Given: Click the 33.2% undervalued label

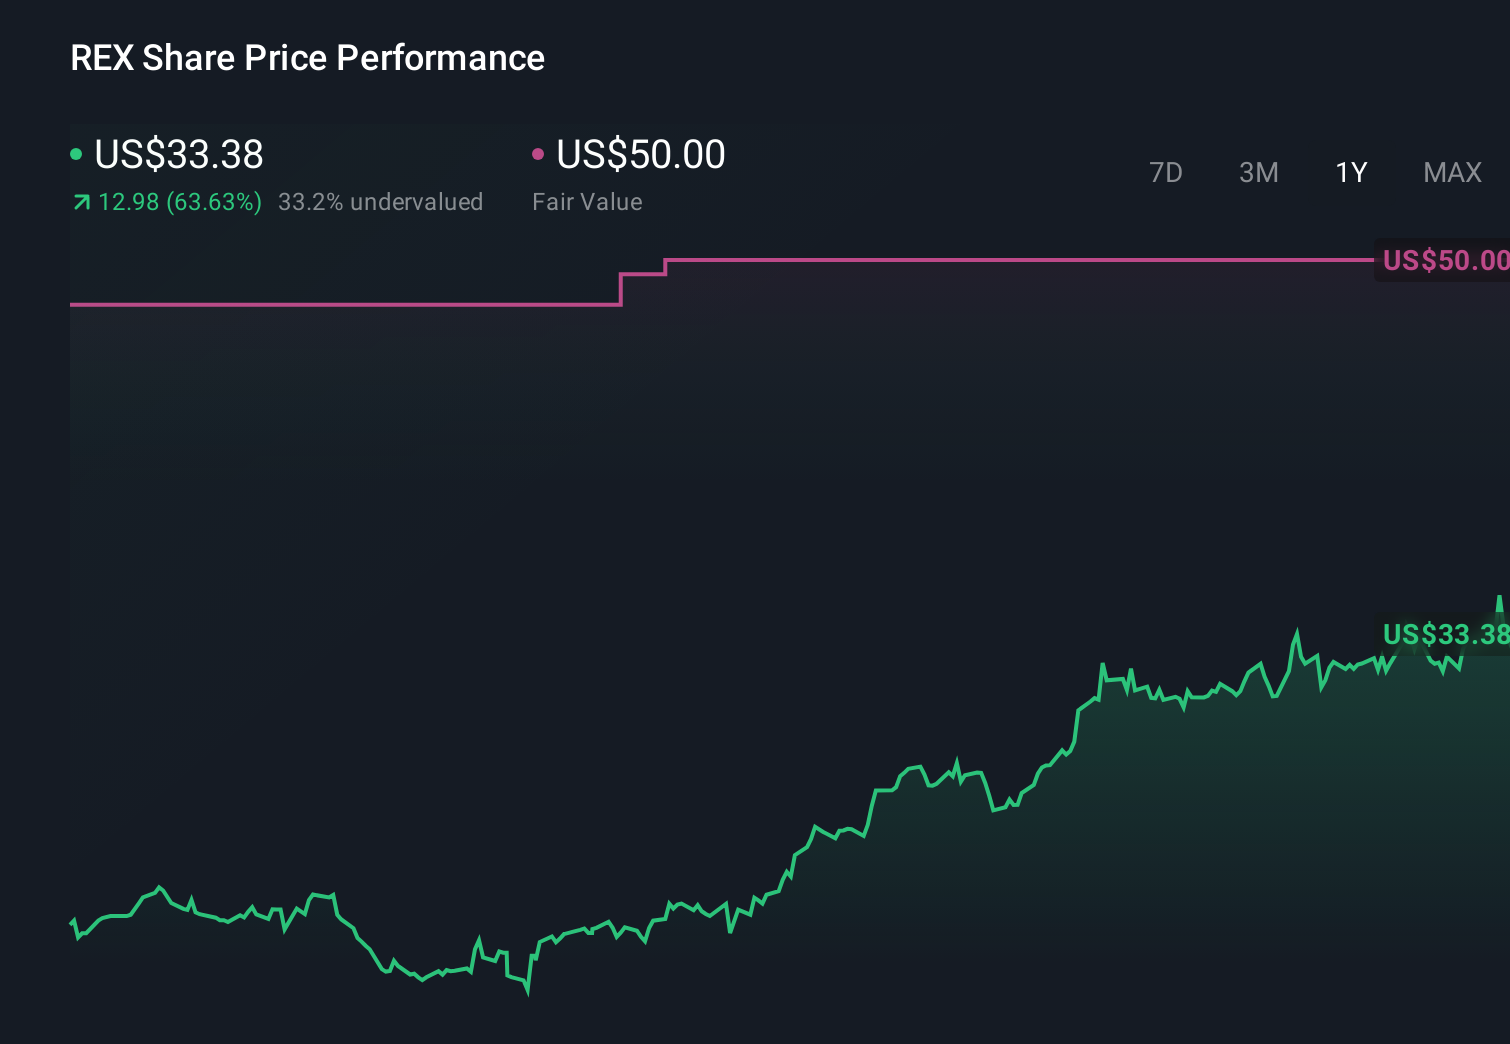Looking at the screenshot, I should [x=382, y=202].
